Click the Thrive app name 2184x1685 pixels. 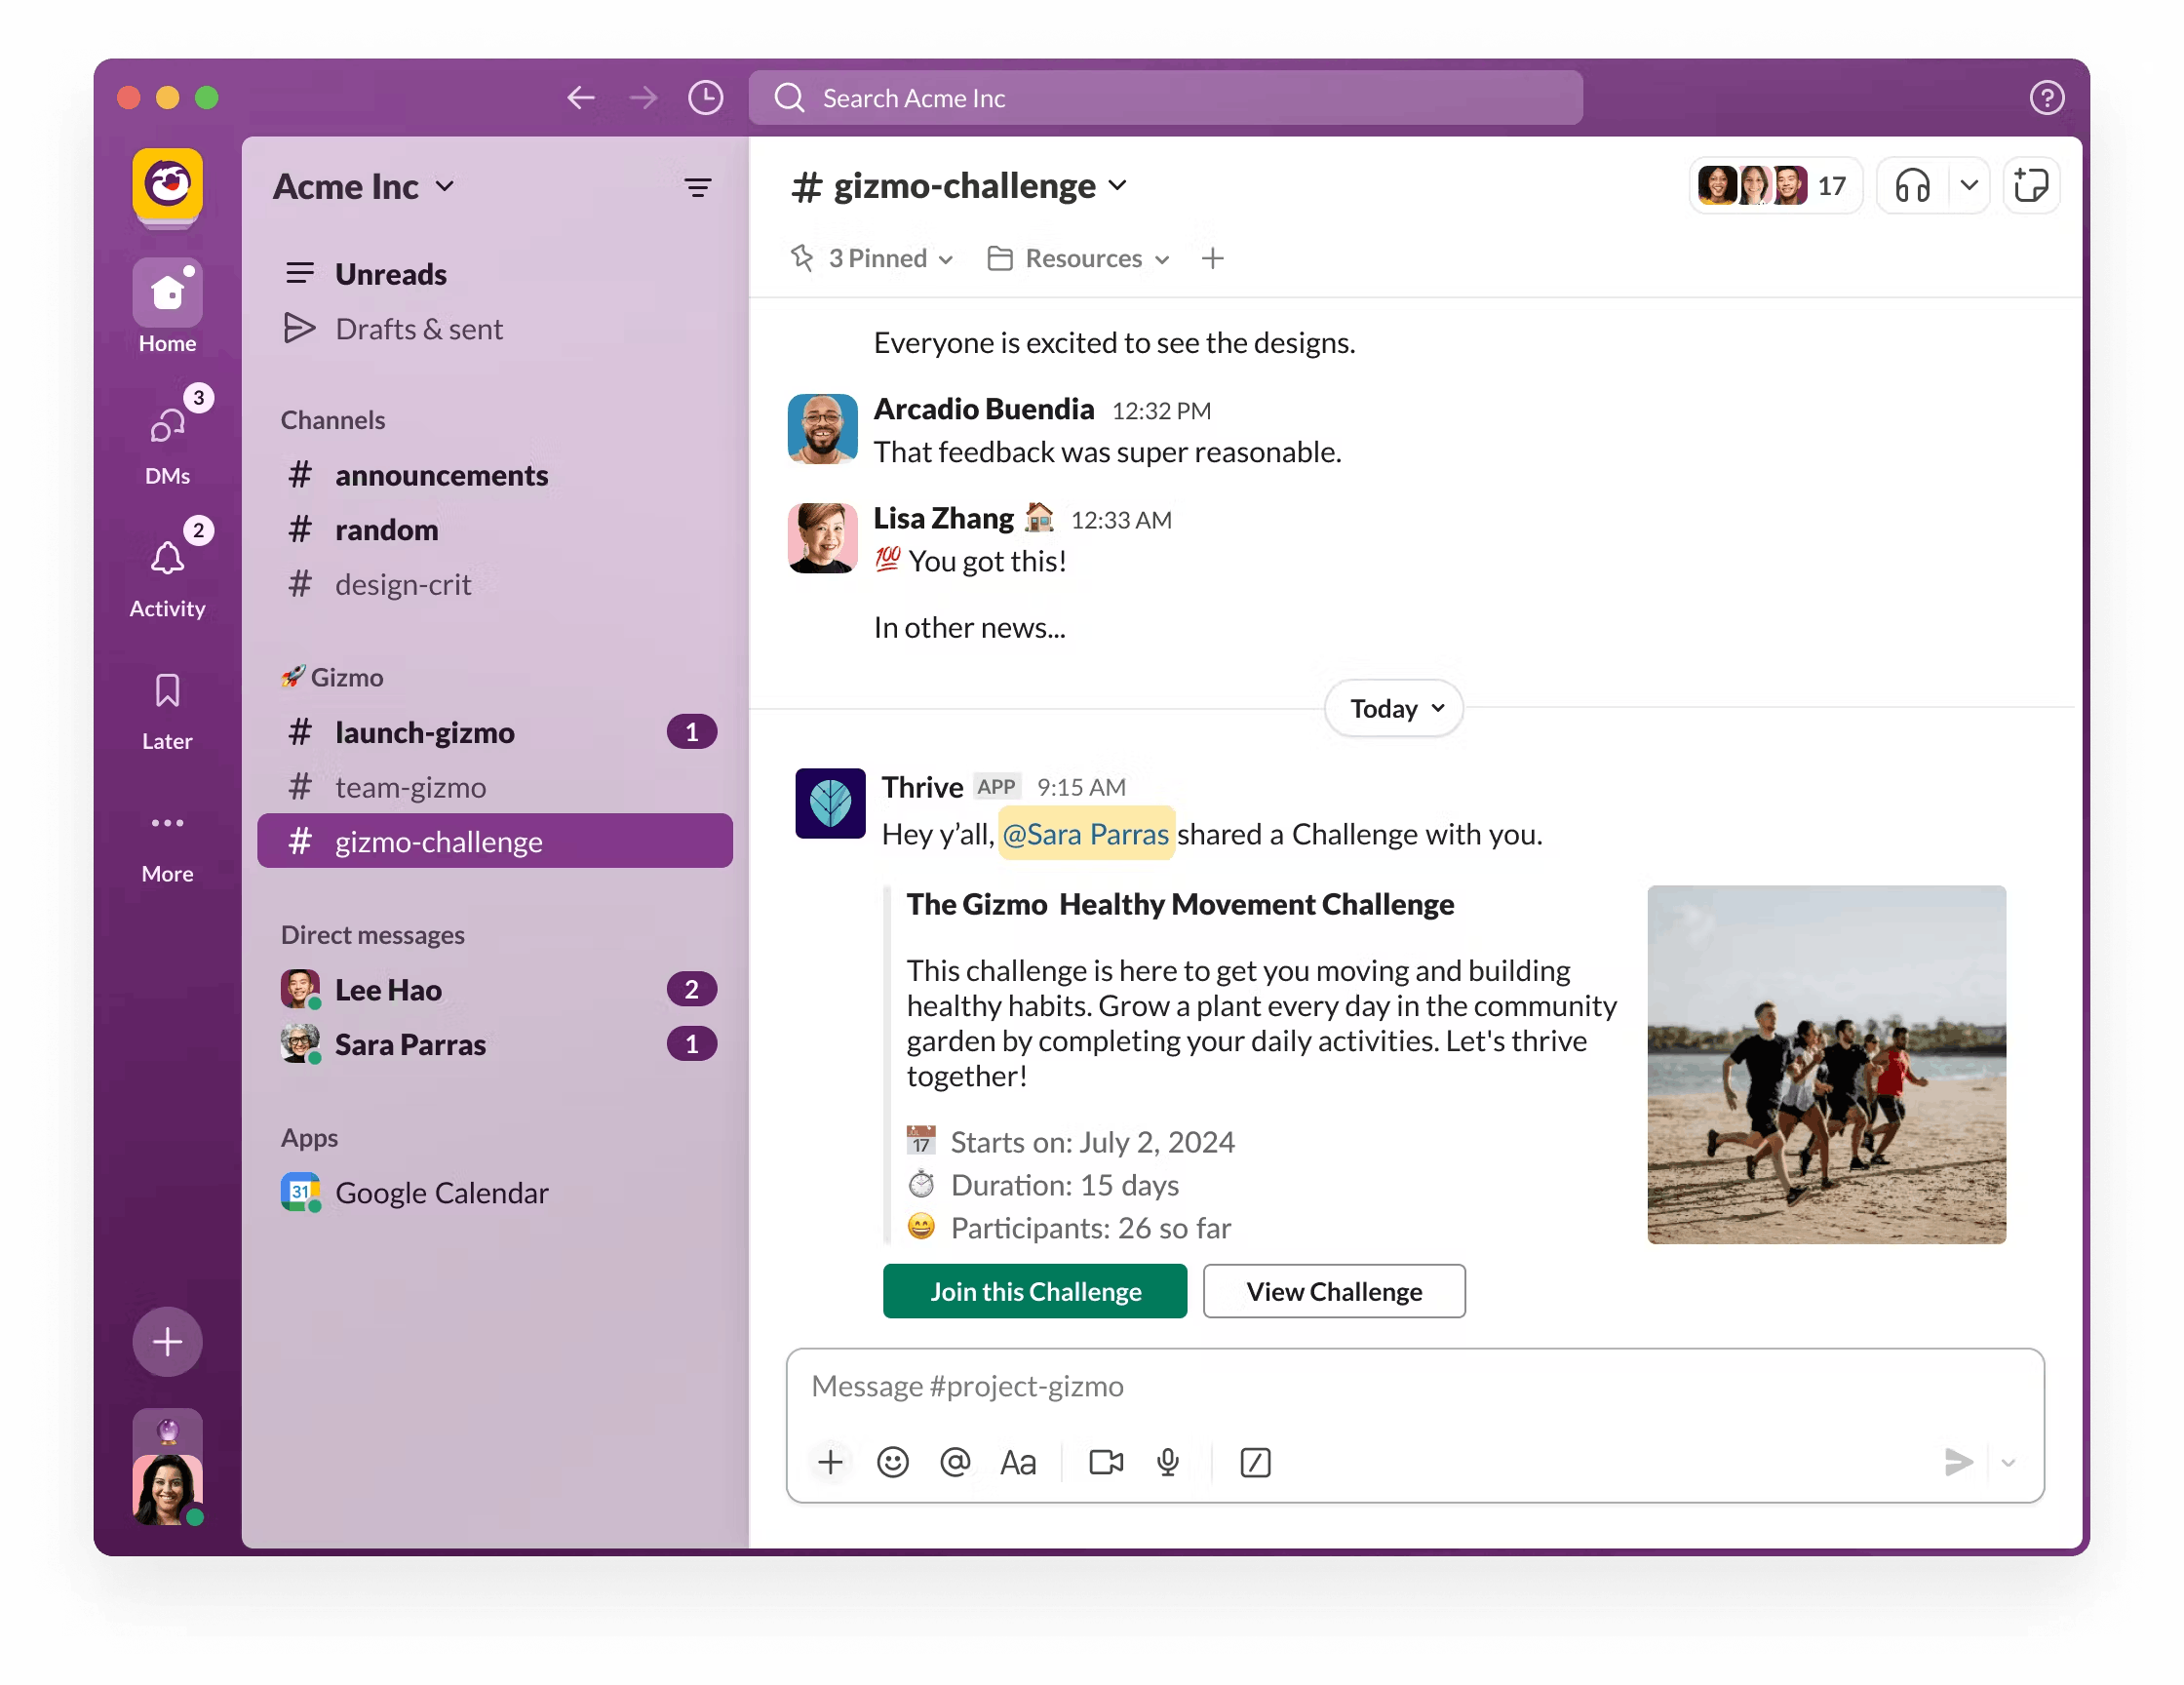922,787
